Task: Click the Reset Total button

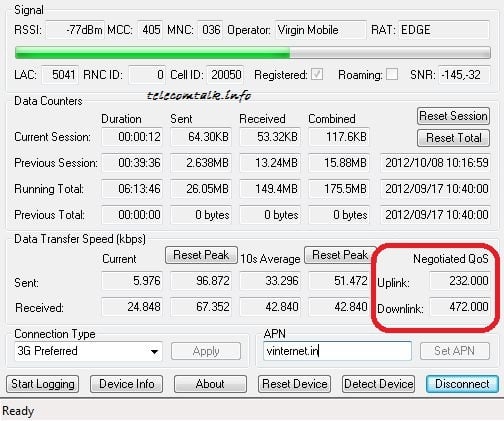Action: click(453, 138)
